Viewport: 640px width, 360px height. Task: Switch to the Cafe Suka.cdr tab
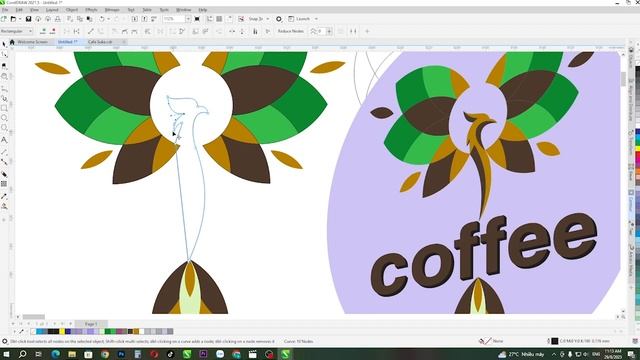[100, 42]
